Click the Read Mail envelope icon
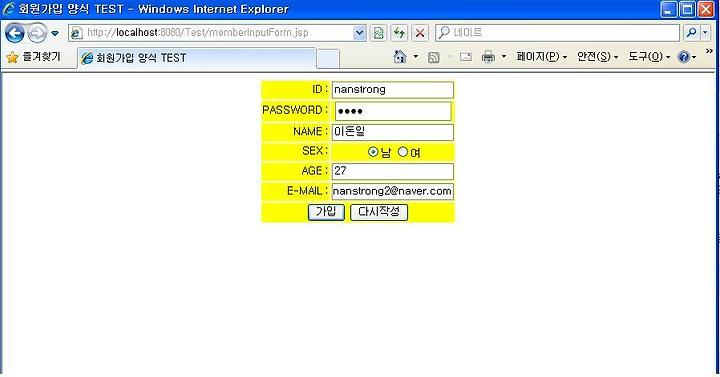The height and width of the screenshot is (377, 720). pos(466,57)
